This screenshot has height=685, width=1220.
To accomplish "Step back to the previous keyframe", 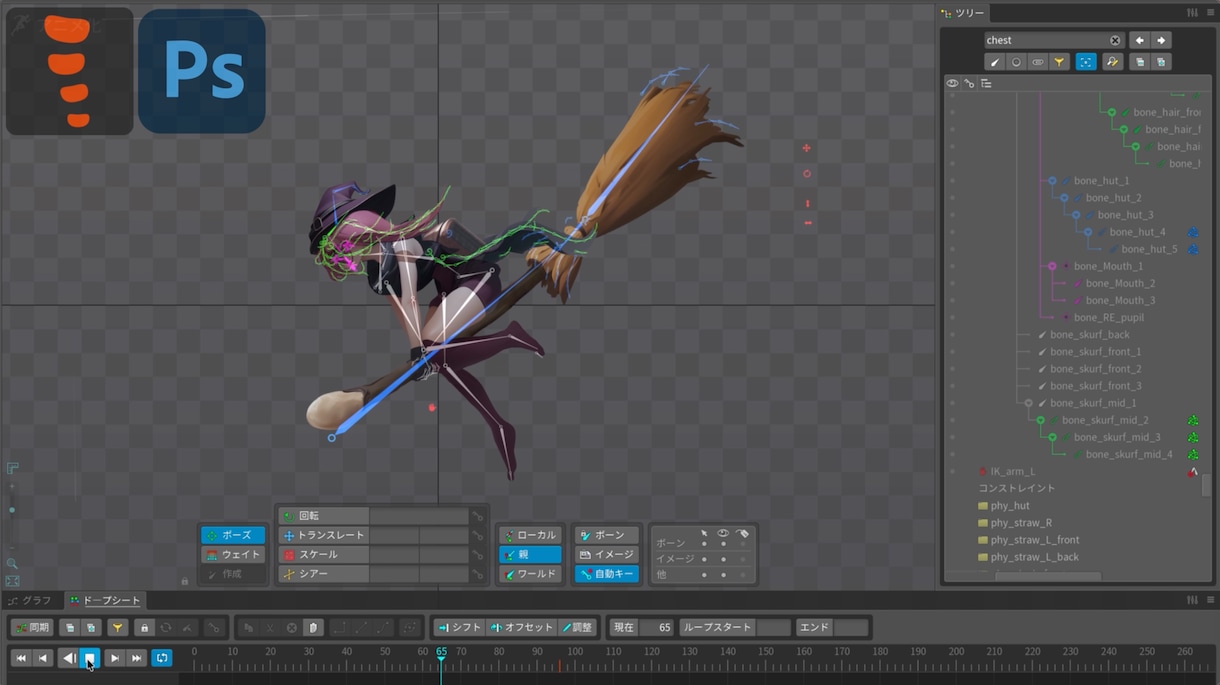I will pos(43,658).
